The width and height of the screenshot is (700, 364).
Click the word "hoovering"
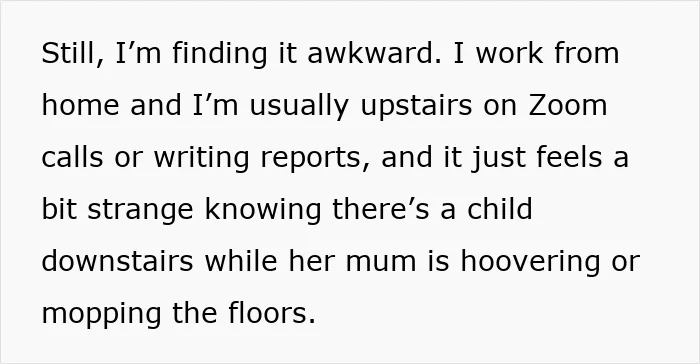tap(530, 262)
